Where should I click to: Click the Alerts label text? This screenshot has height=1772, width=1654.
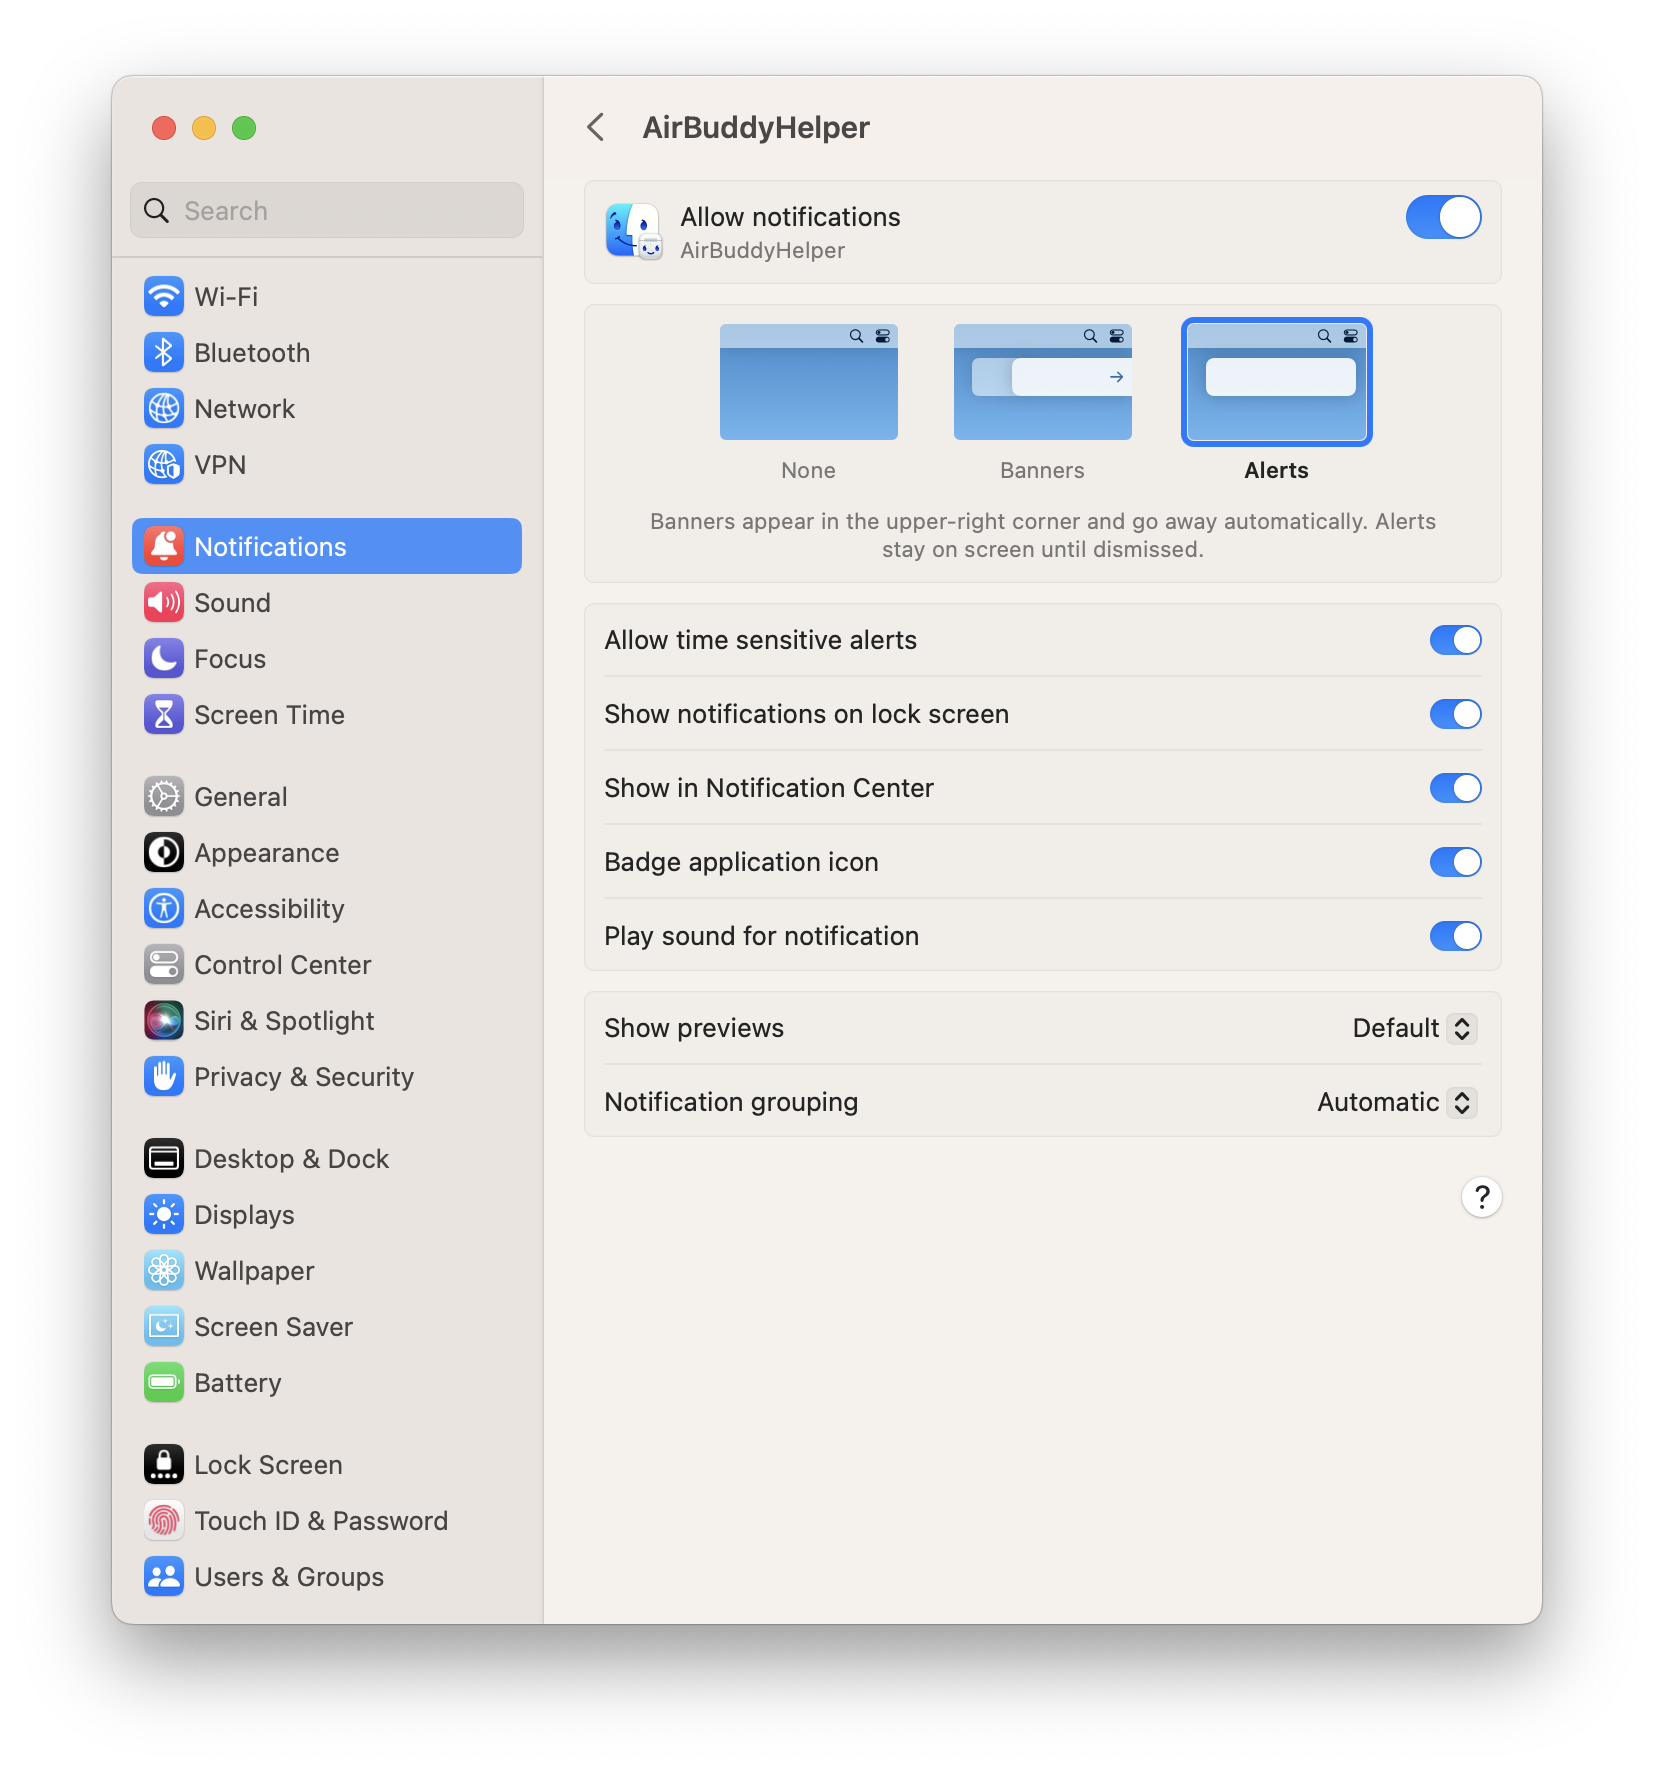tap(1276, 470)
